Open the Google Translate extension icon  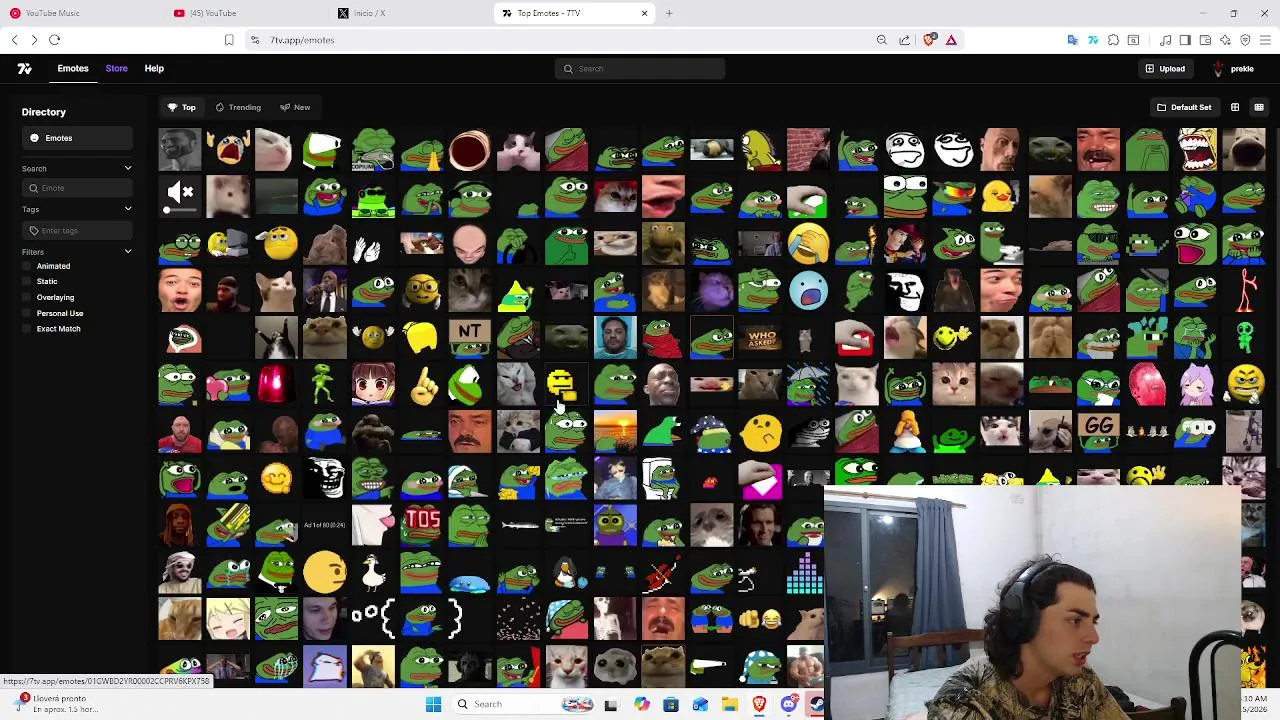[x=1073, y=40]
